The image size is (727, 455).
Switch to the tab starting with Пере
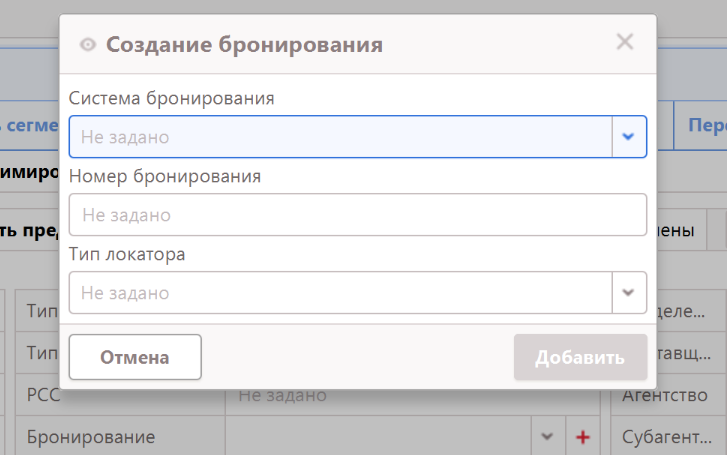pos(705,126)
